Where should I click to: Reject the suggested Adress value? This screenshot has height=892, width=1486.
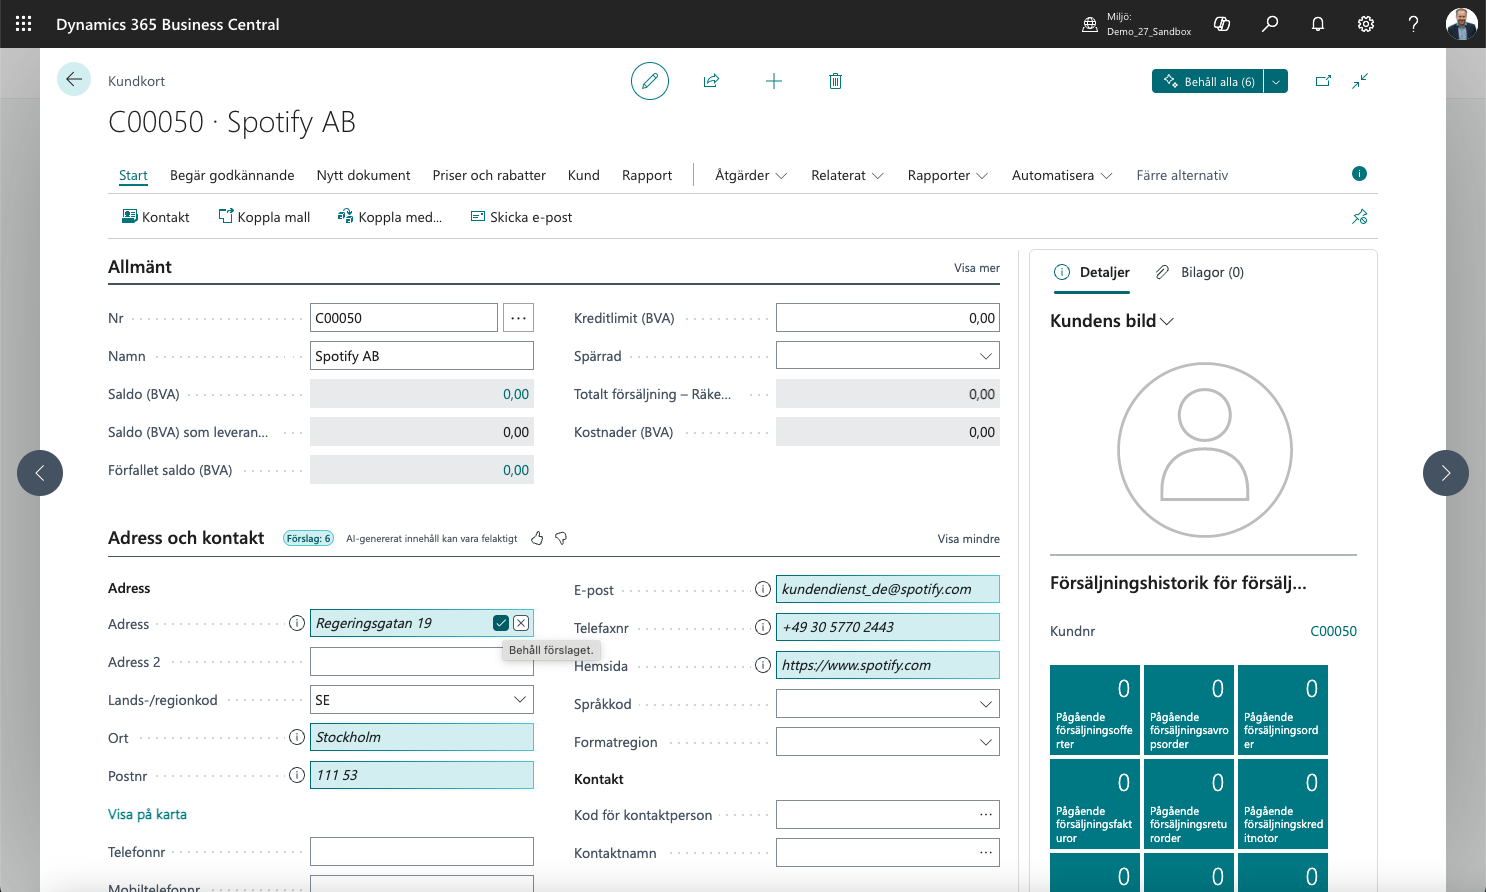point(521,623)
